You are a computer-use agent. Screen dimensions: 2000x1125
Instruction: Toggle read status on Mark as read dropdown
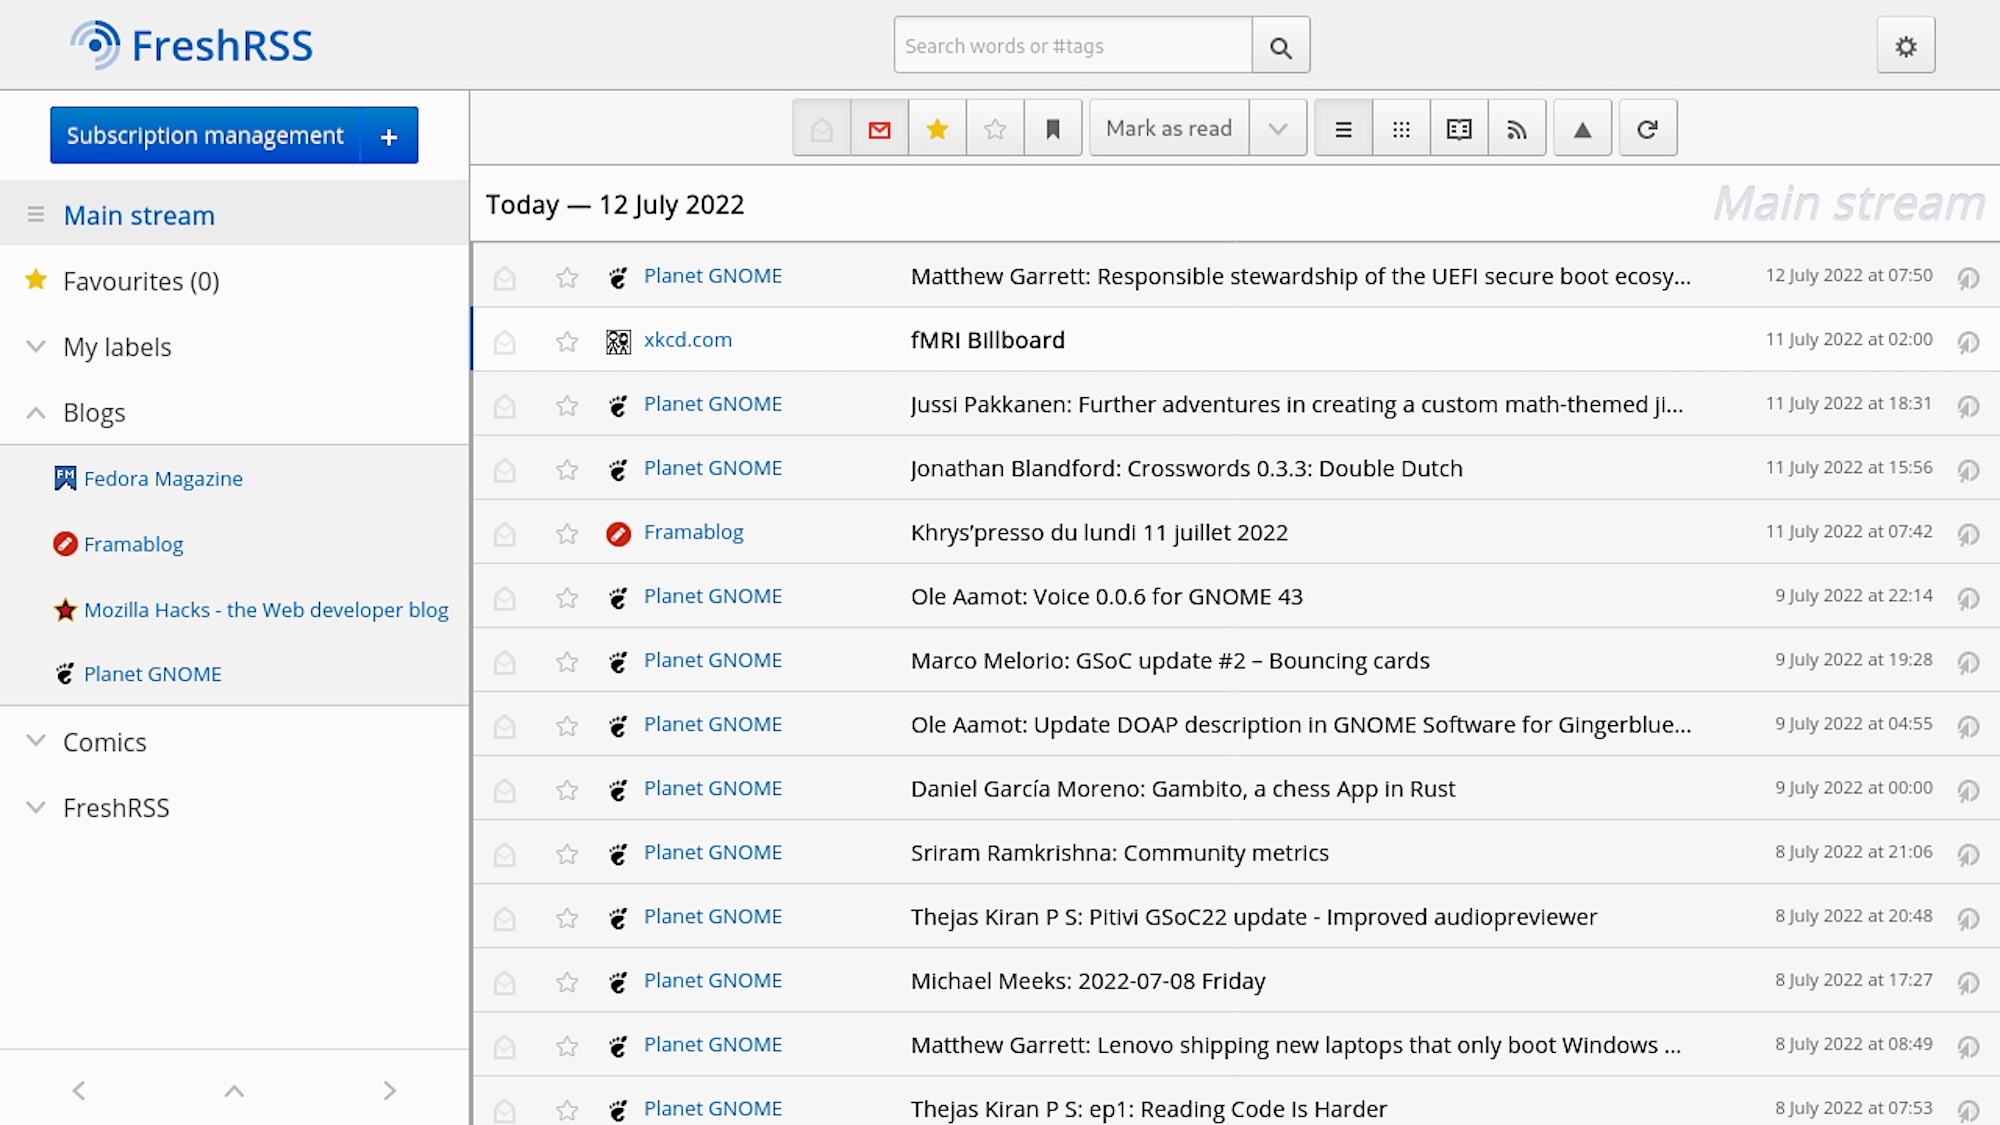tap(1275, 128)
